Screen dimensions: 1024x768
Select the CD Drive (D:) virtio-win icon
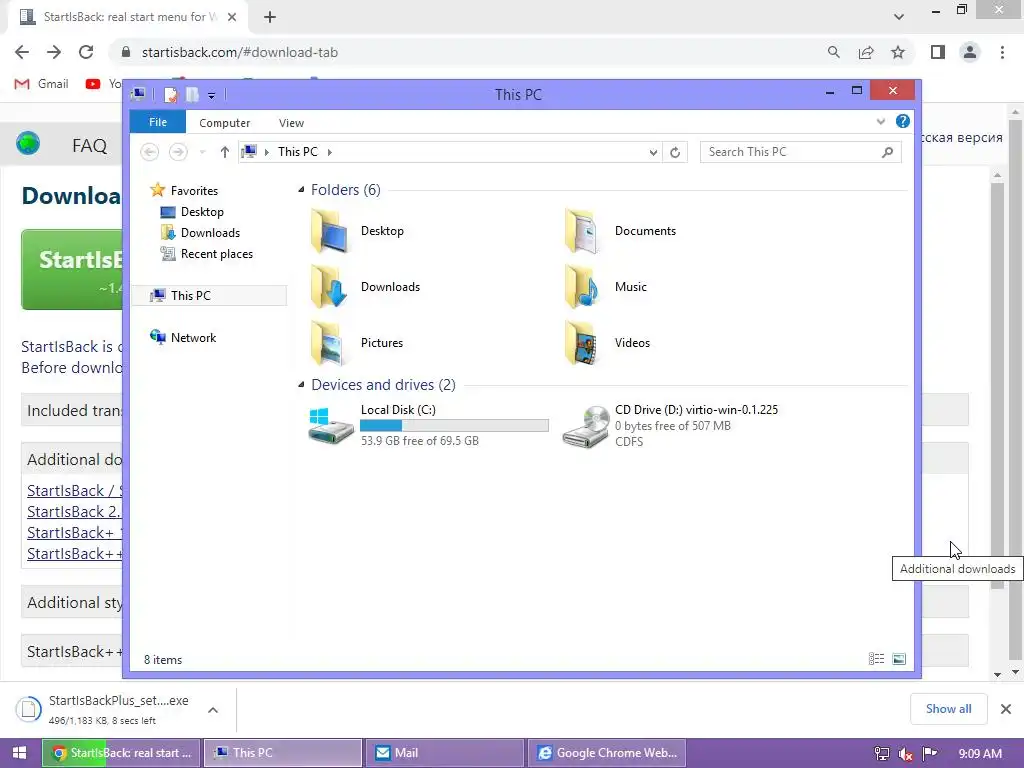point(586,426)
